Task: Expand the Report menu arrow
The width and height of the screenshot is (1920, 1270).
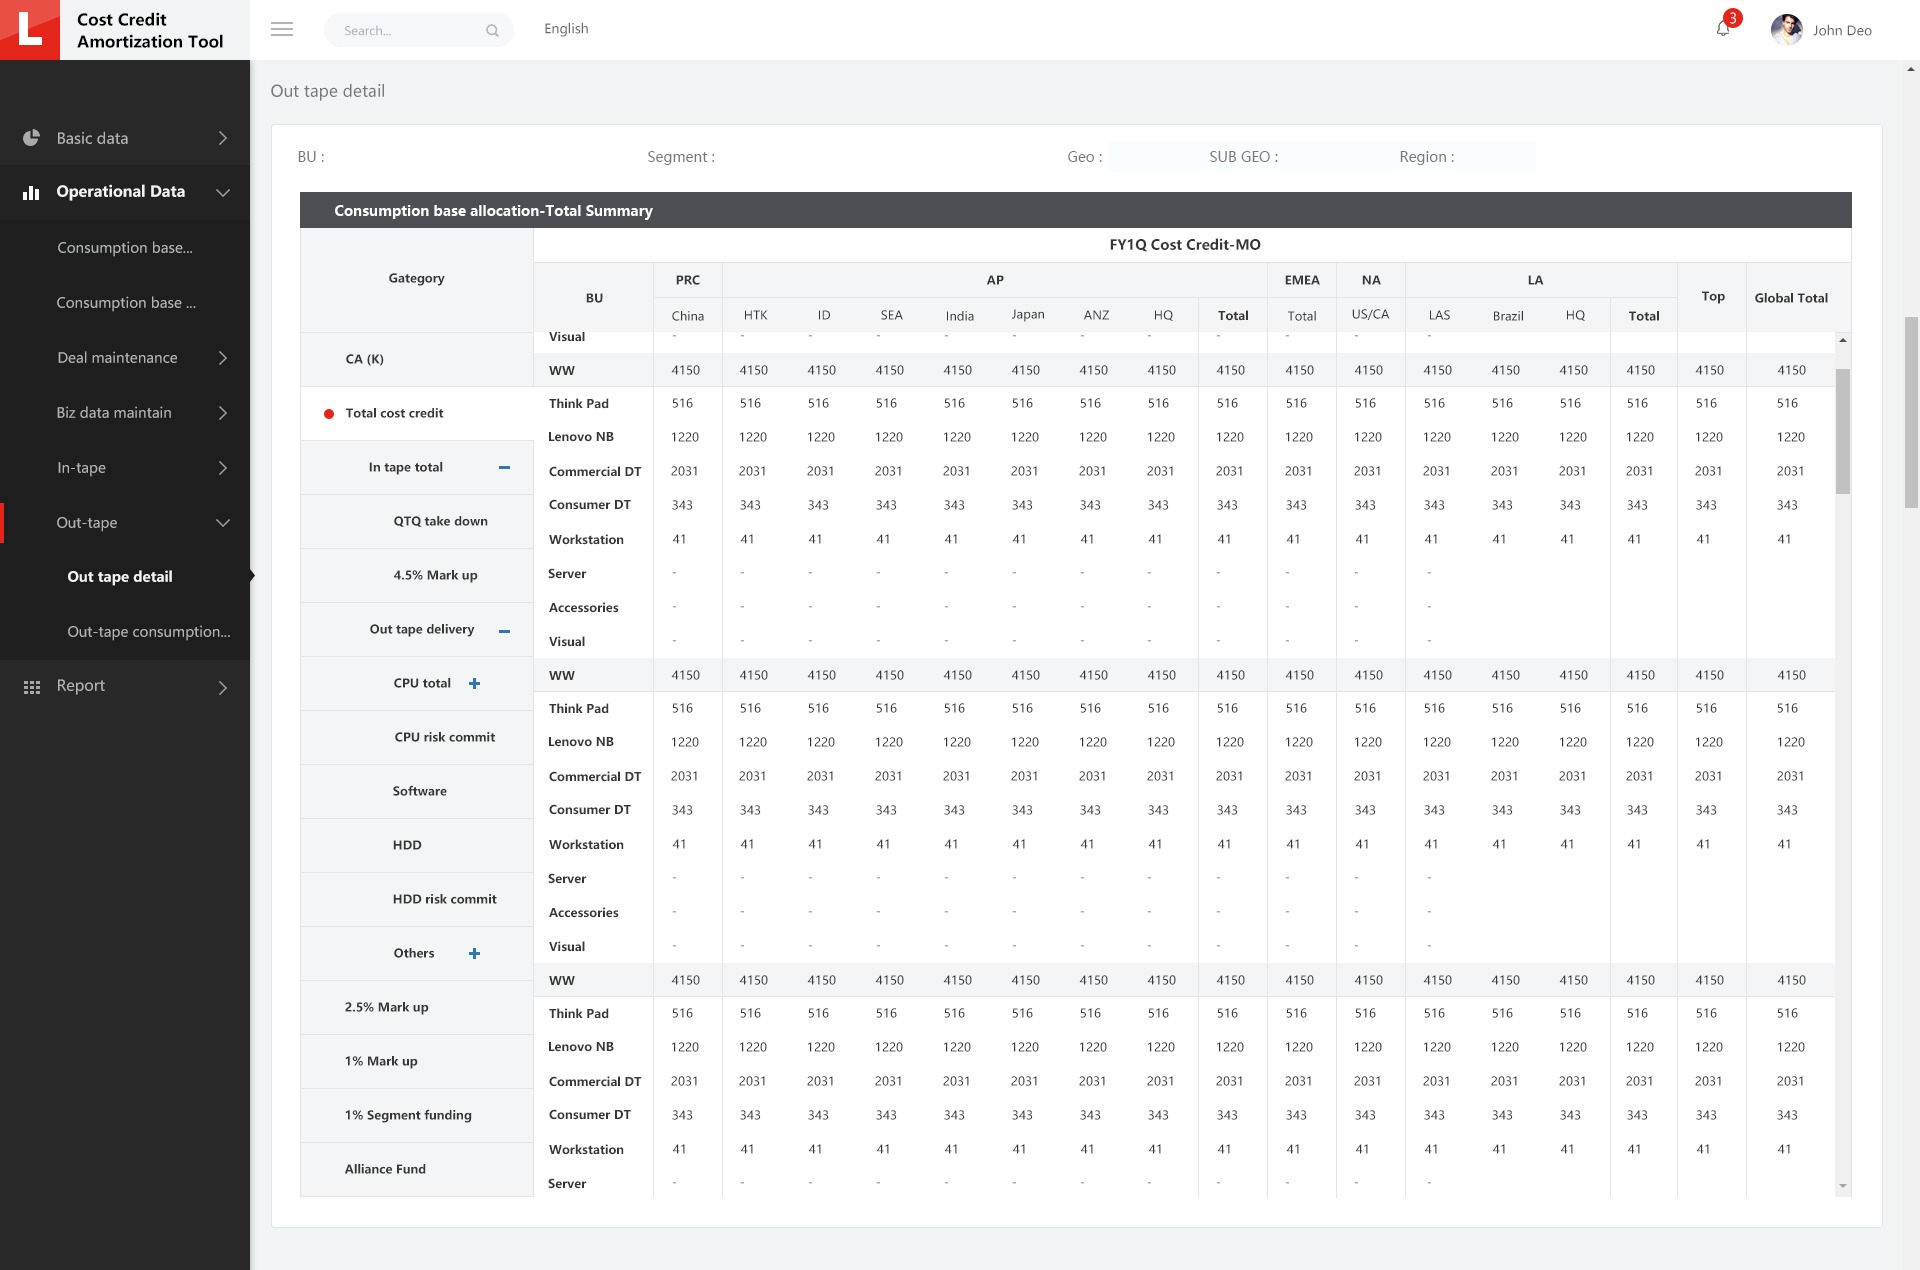Action: [x=223, y=687]
